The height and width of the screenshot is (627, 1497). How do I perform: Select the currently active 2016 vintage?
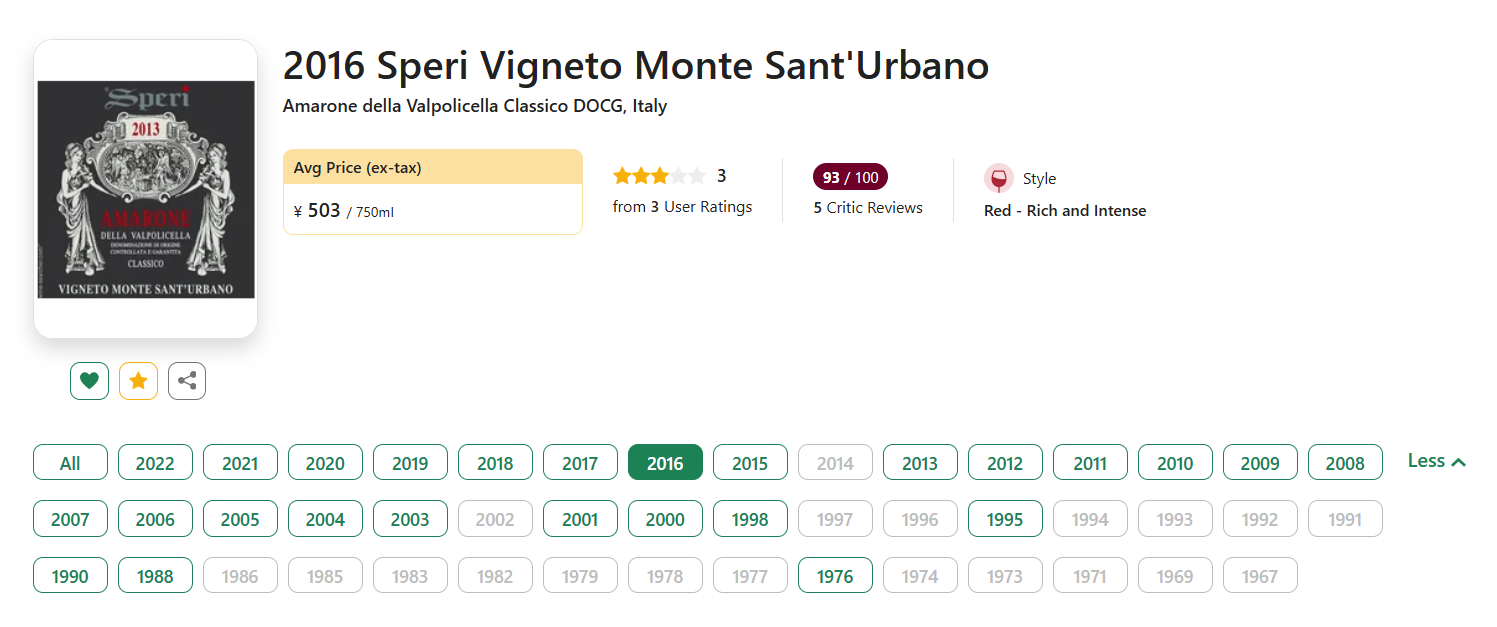click(x=665, y=463)
